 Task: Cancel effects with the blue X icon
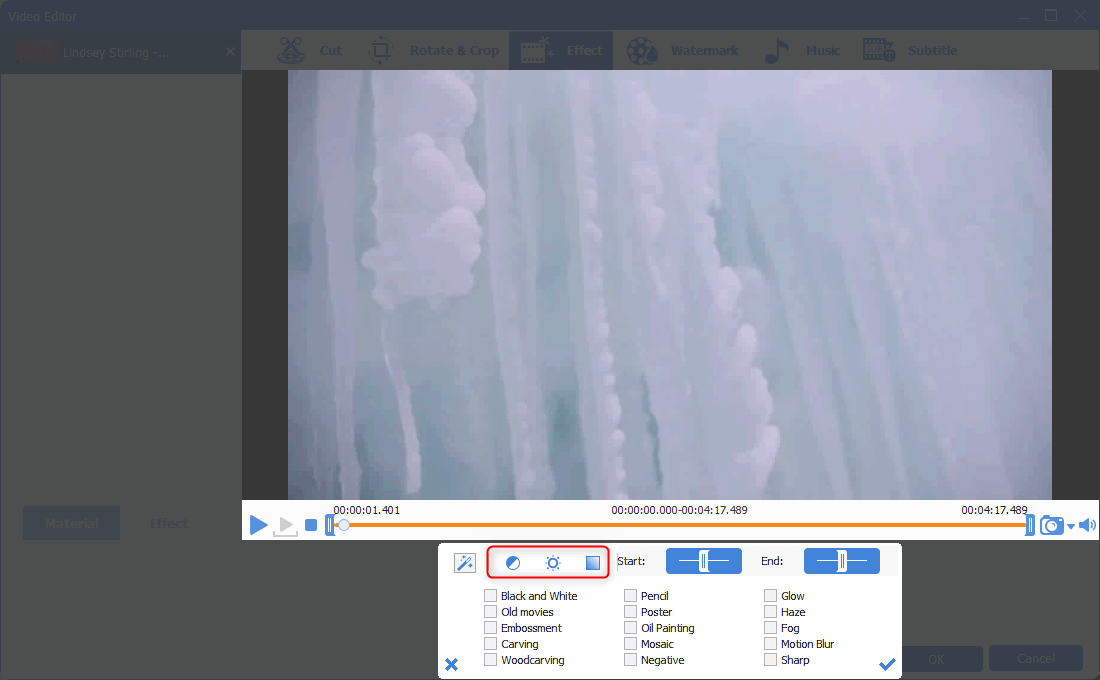point(451,664)
